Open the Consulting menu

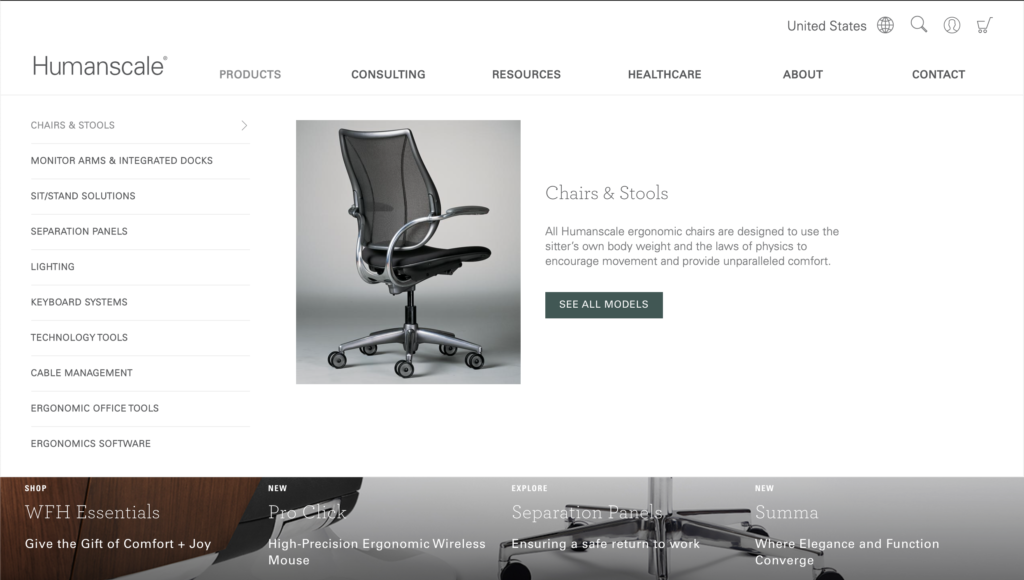tap(388, 74)
